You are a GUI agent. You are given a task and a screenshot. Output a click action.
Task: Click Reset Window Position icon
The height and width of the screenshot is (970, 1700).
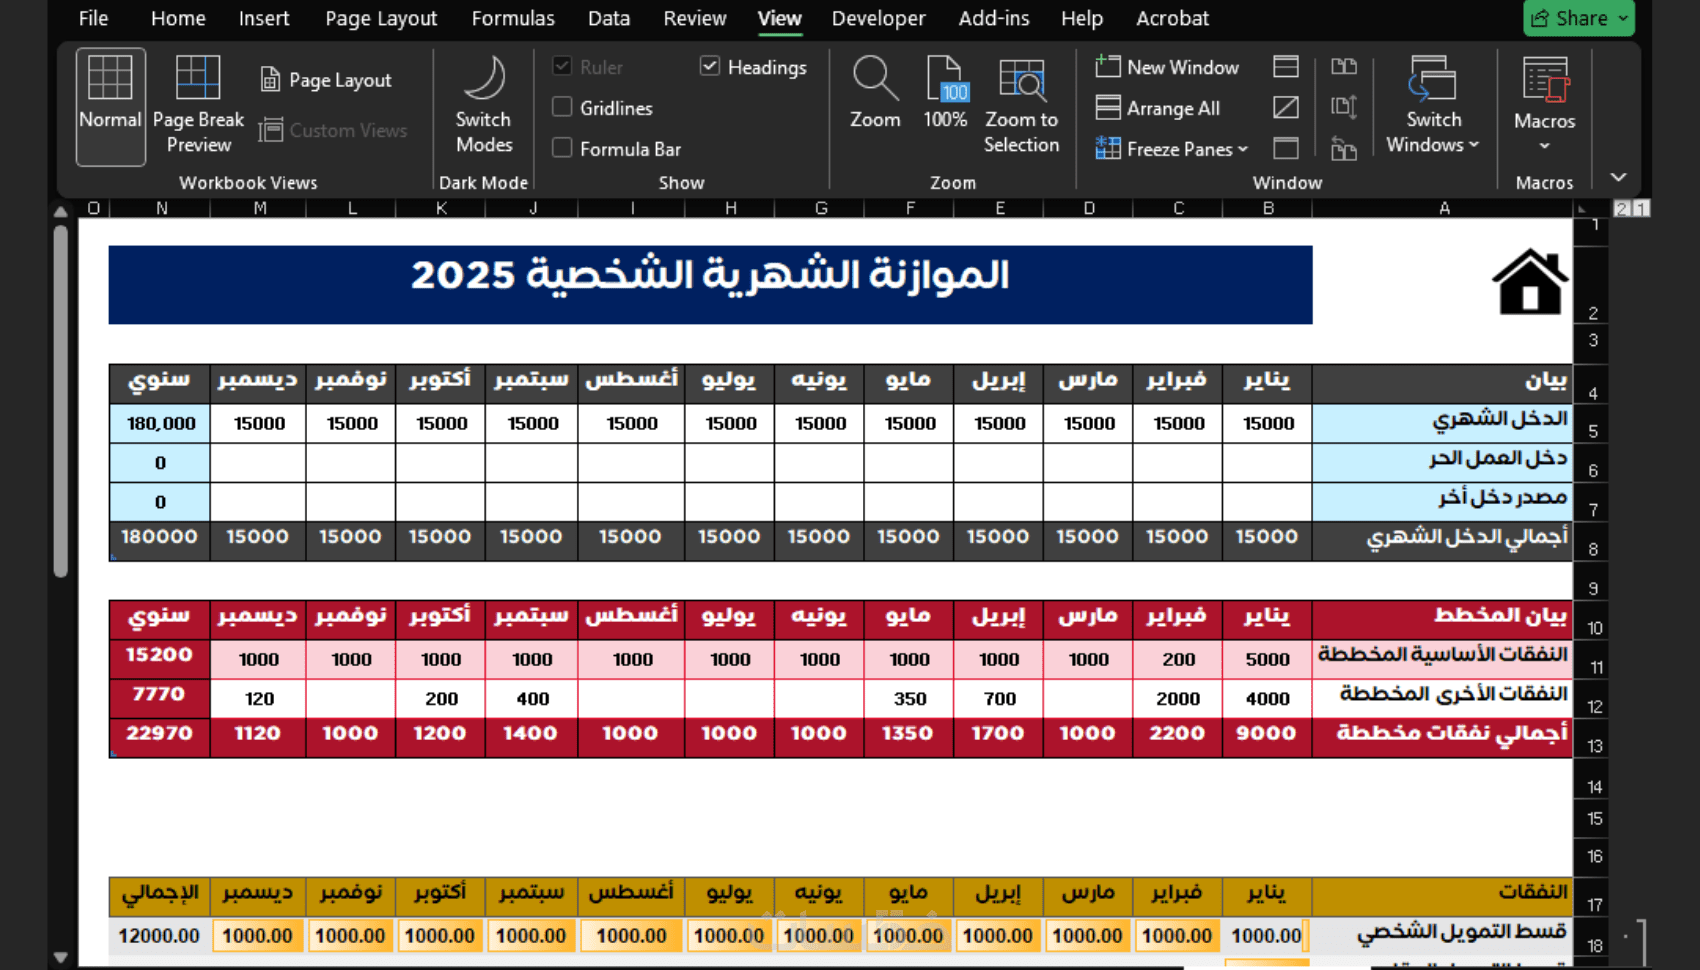pyautogui.click(x=1344, y=149)
